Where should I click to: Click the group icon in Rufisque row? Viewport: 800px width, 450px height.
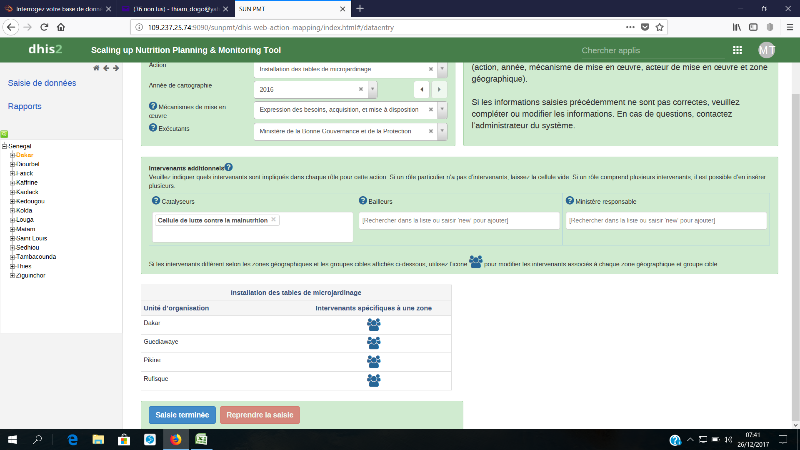pyautogui.click(x=374, y=380)
